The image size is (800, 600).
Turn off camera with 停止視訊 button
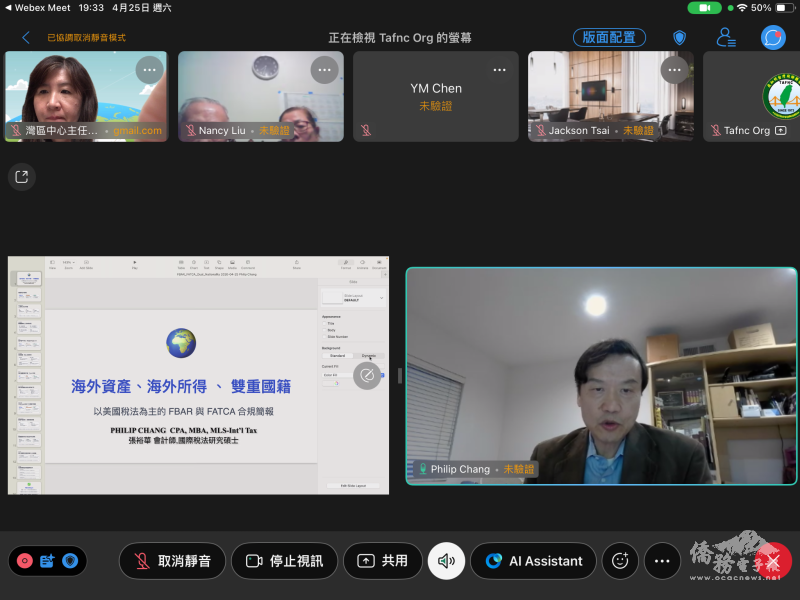(284, 561)
